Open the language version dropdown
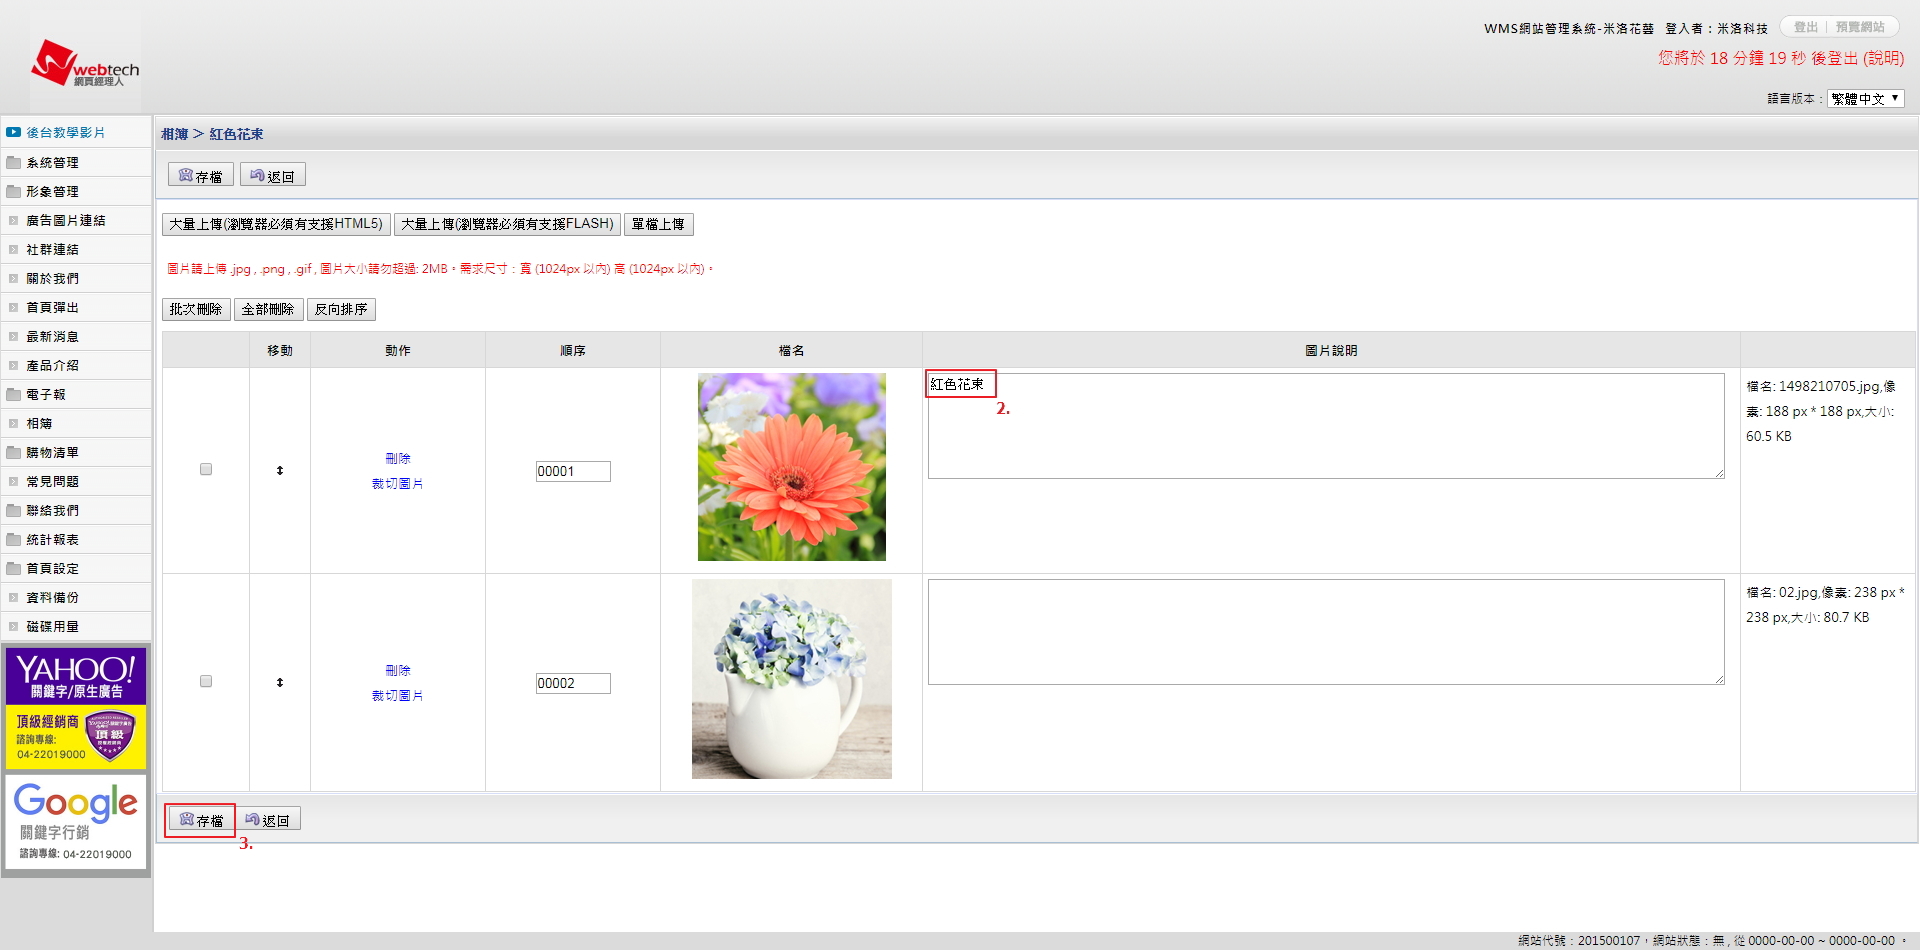 click(1865, 99)
